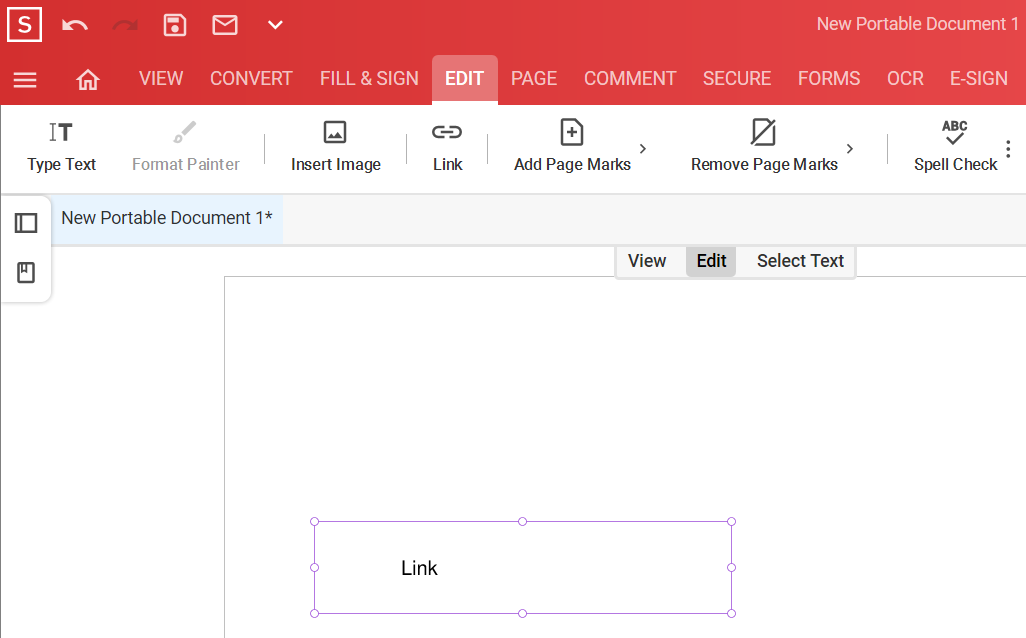1026x638 pixels.
Task: Click the bottom-left link box handle
Action: point(315,613)
